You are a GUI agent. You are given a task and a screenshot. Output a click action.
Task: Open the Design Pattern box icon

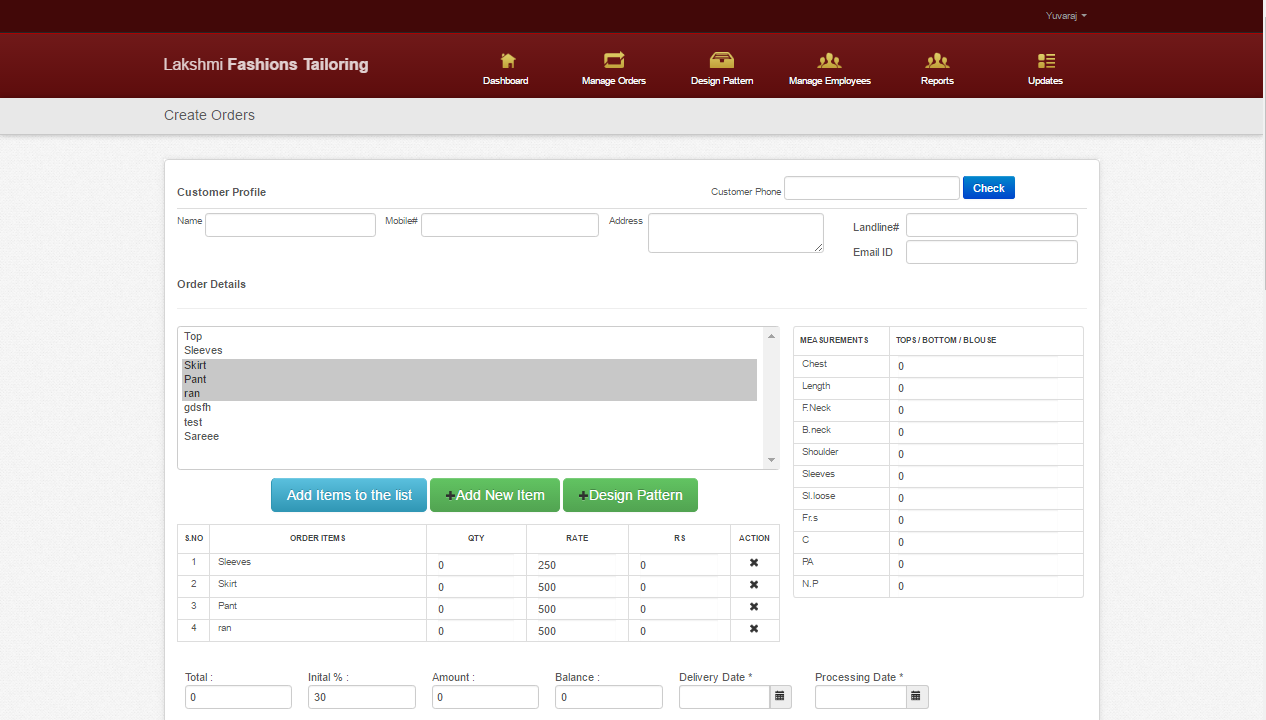tap(722, 60)
